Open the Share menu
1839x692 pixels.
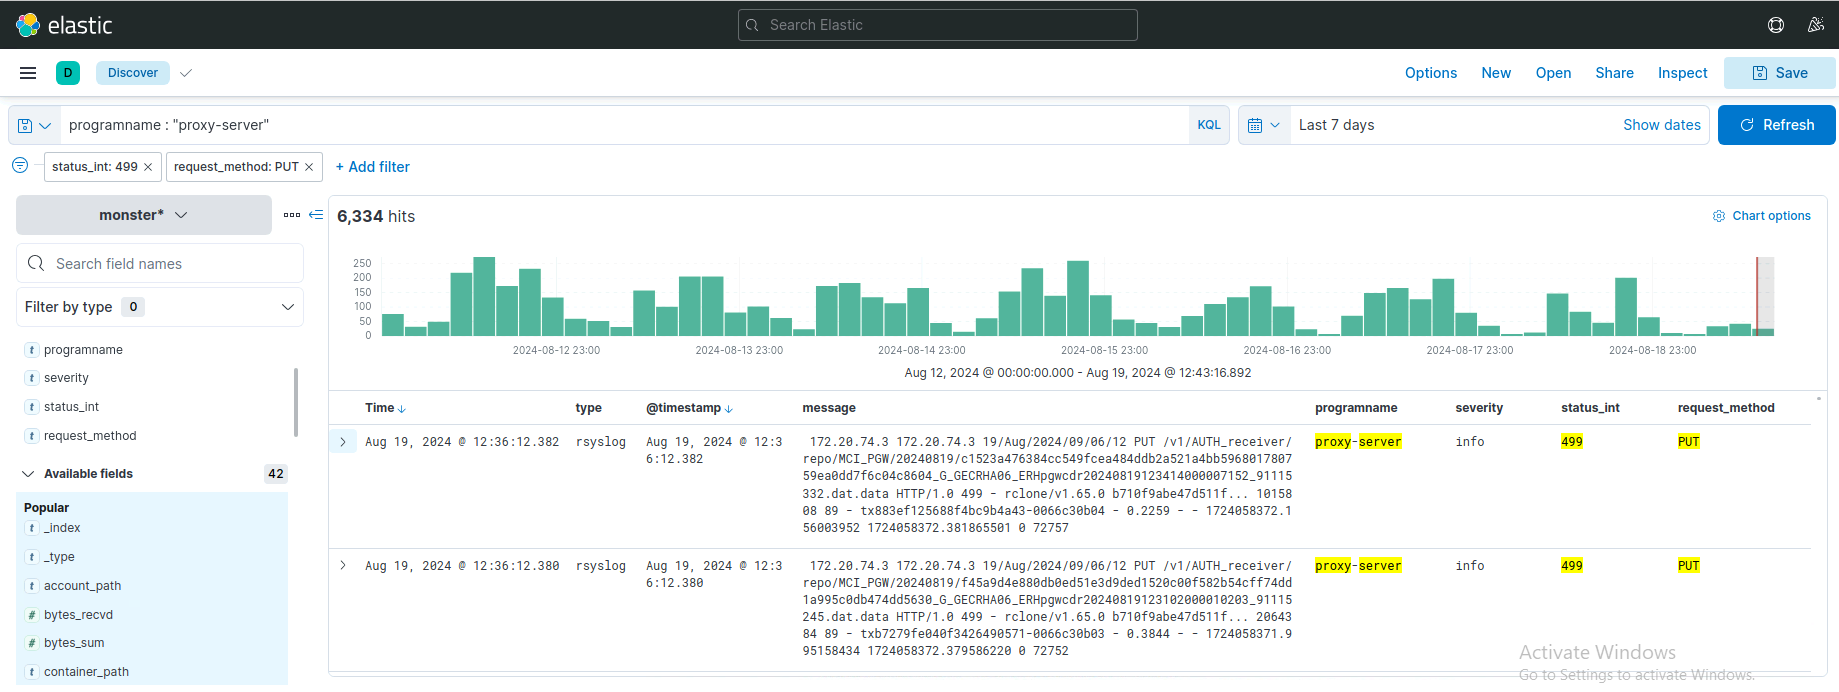(x=1614, y=73)
